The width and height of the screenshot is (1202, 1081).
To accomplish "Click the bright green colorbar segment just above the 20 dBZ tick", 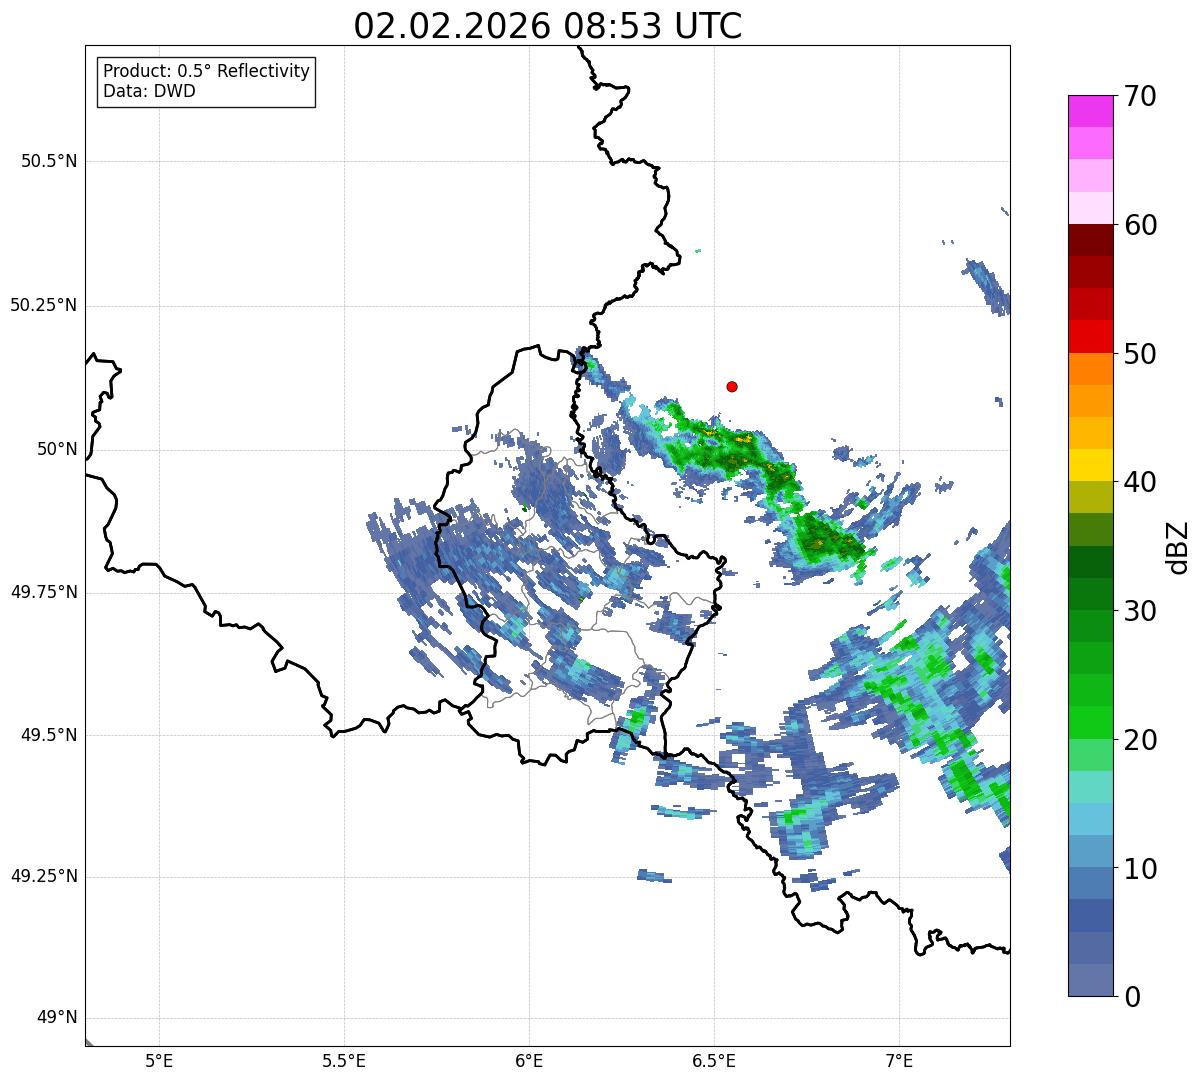I will point(1091,723).
